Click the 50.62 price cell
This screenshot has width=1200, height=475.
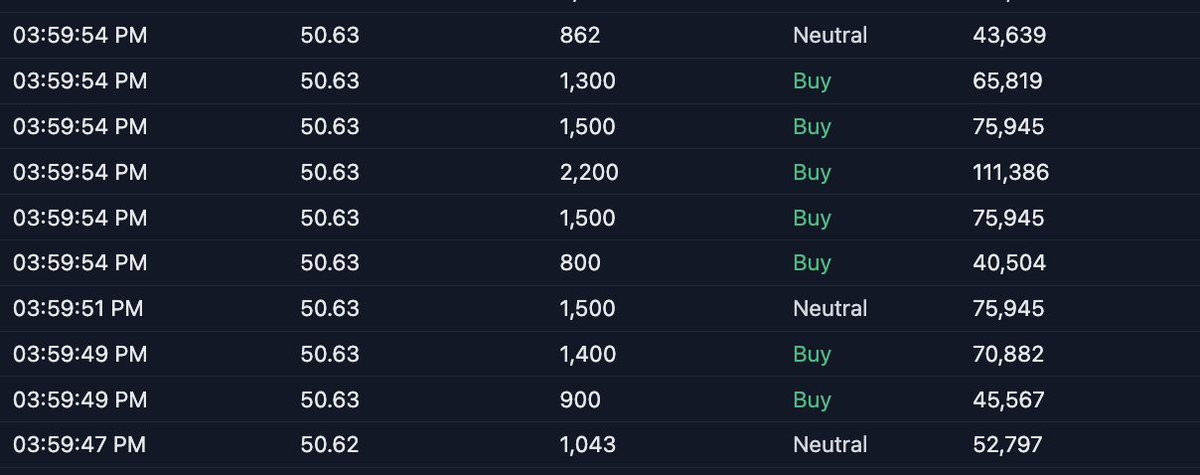click(329, 444)
